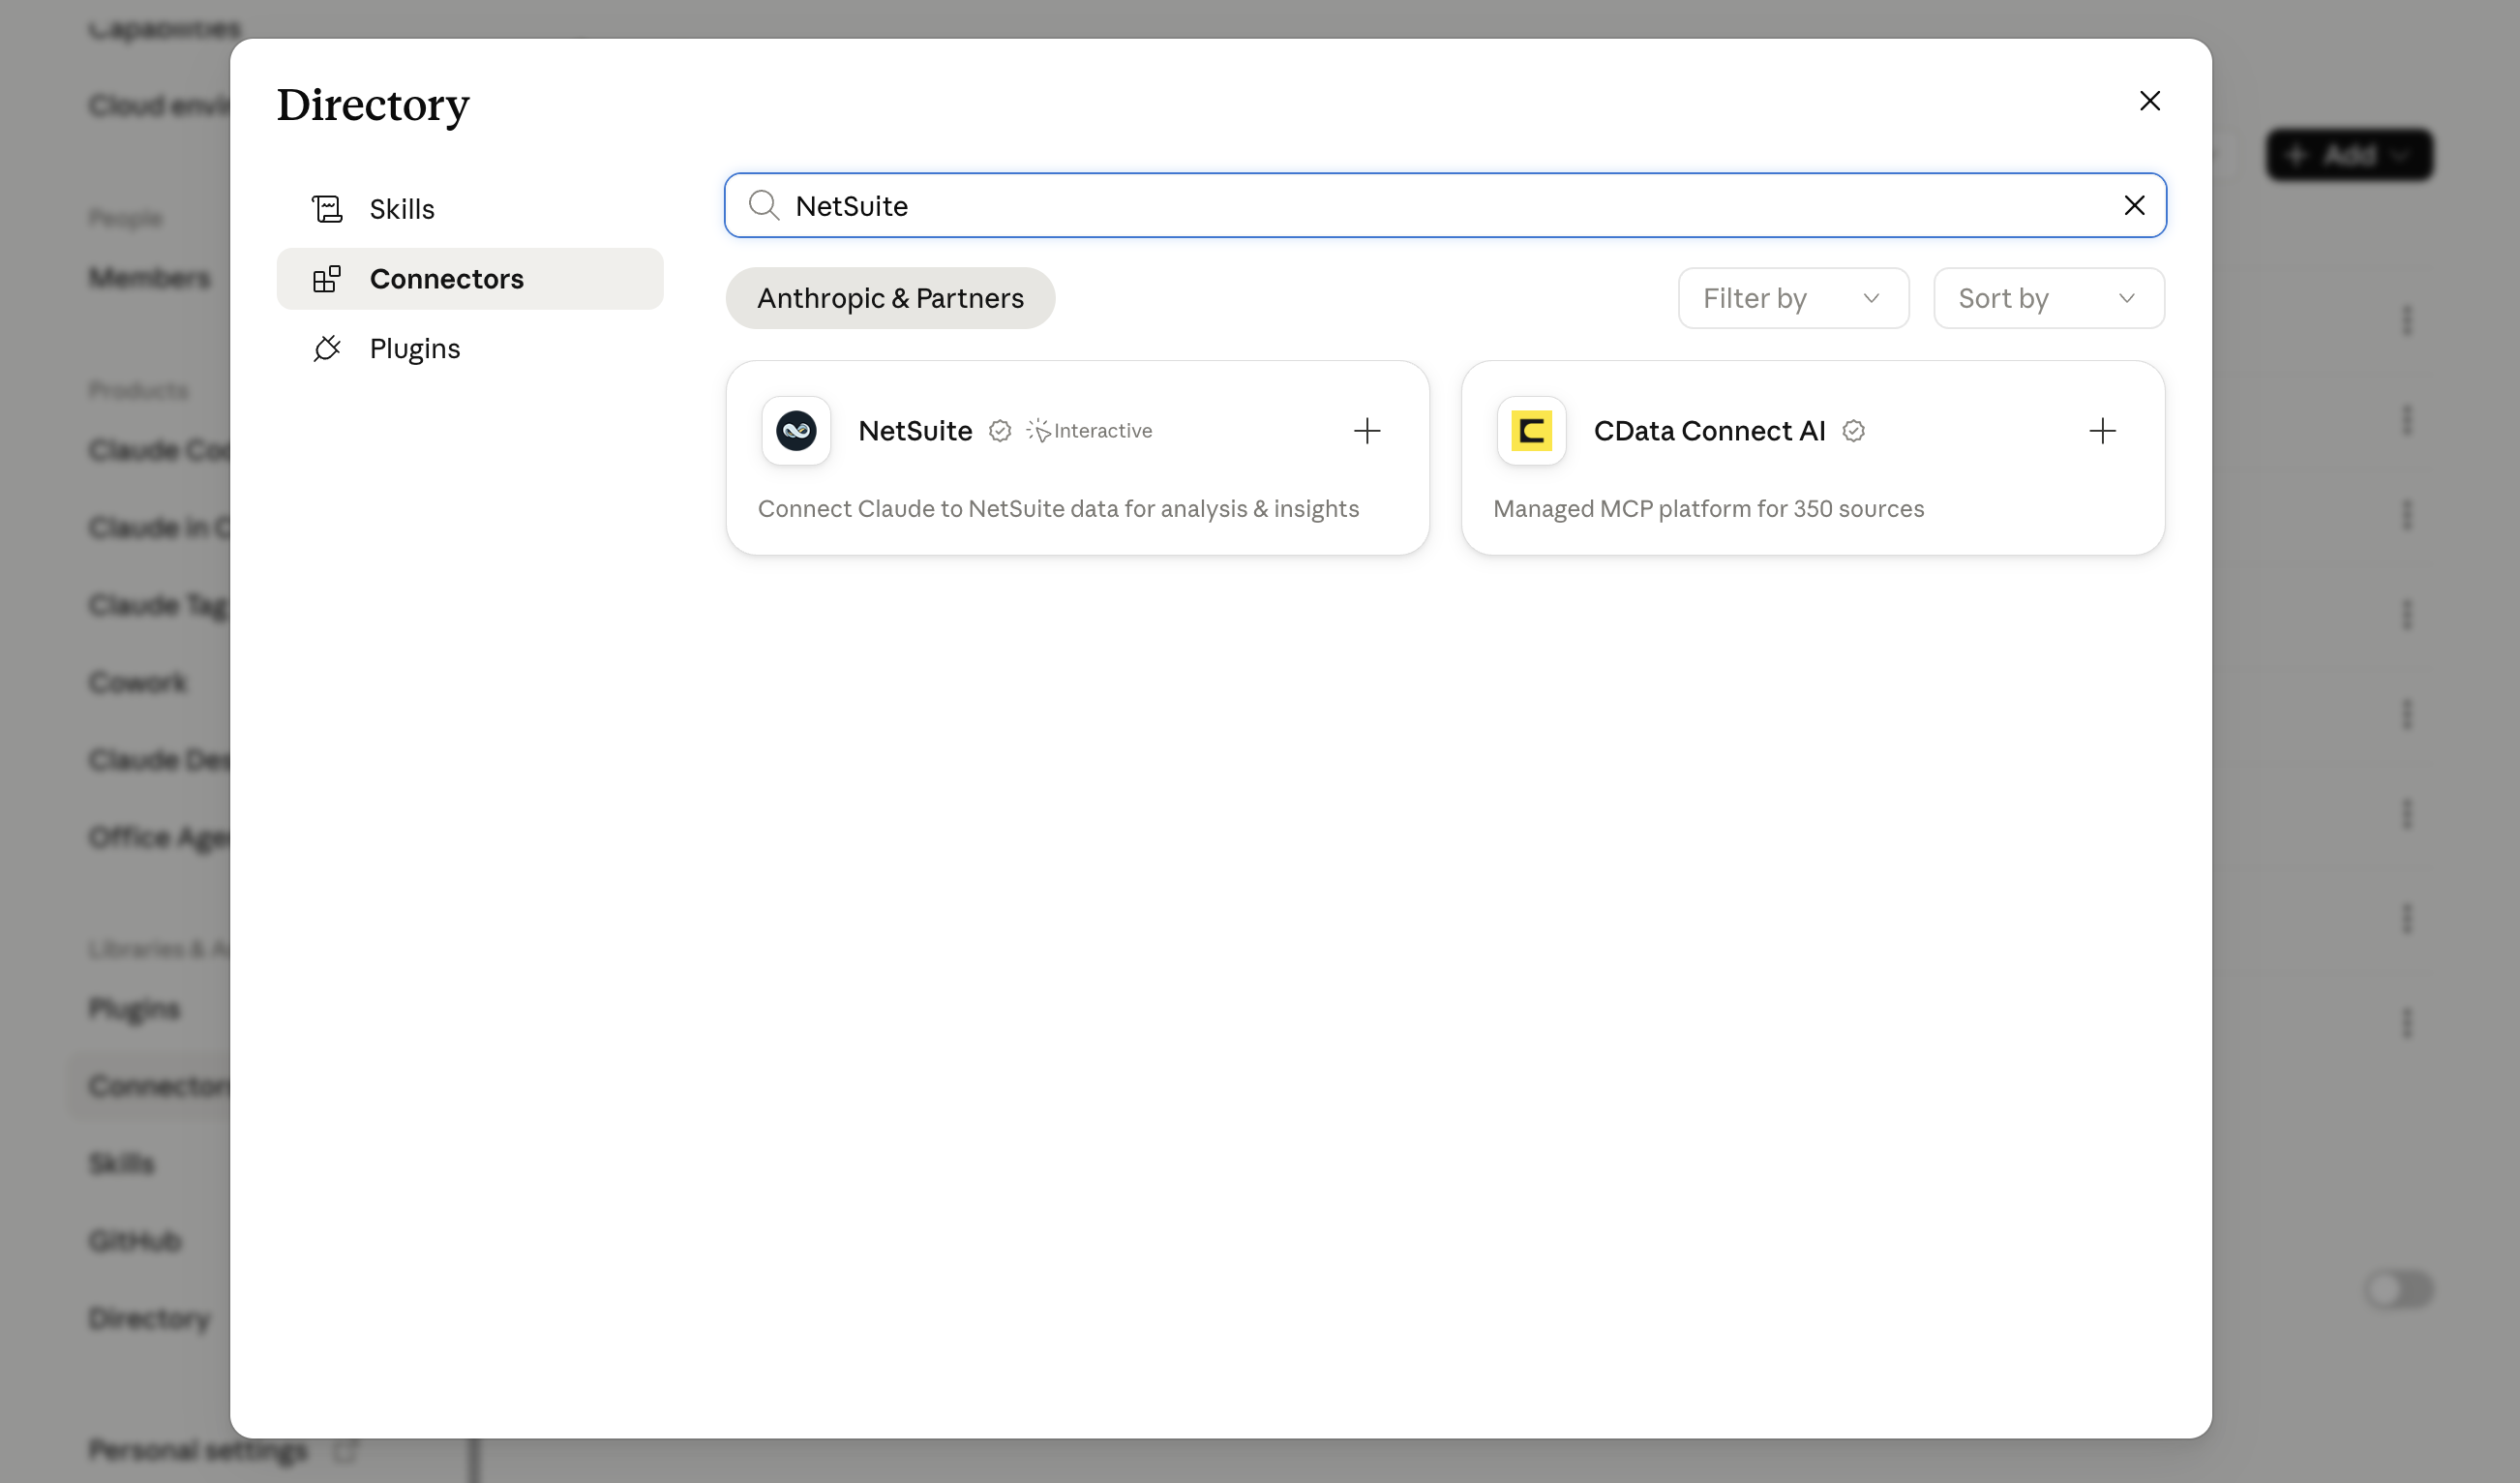This screenshot has width=2520, height=1483.
Task: Click CData Connect AI's verified badge
Action: coord(1853,431)
